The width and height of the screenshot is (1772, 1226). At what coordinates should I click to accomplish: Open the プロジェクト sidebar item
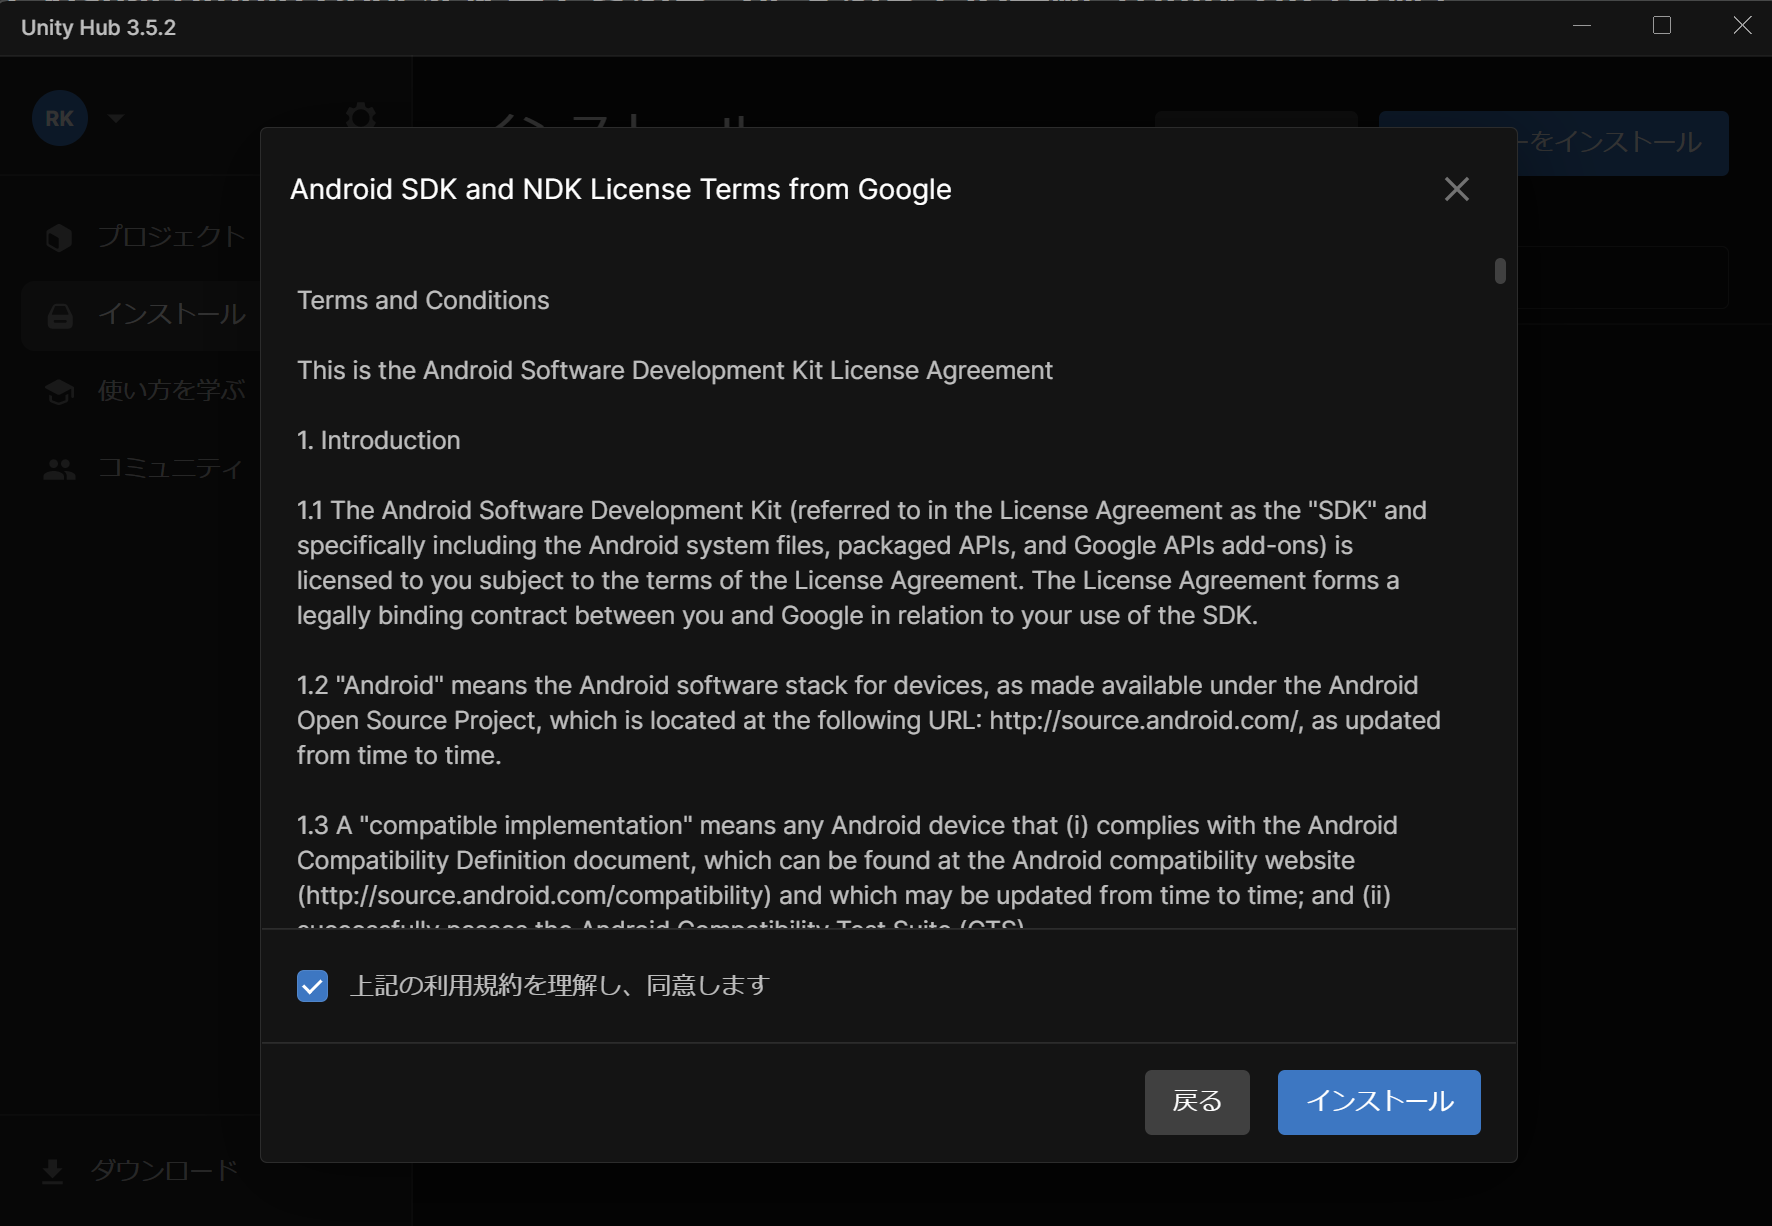[145, 237]
